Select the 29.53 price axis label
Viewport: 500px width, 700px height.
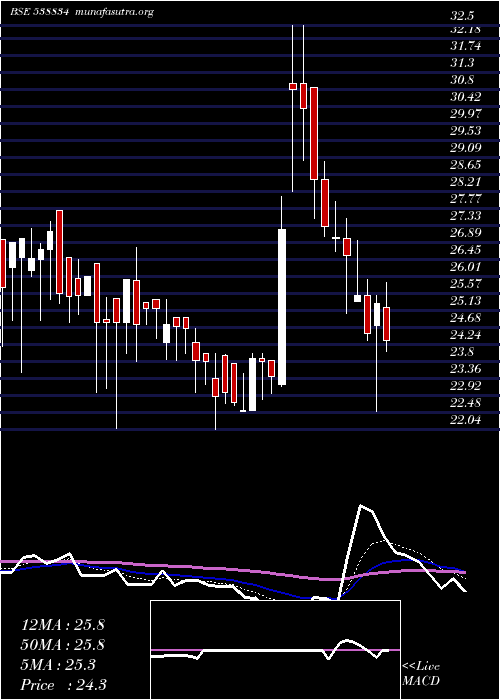tap(465, 131)
